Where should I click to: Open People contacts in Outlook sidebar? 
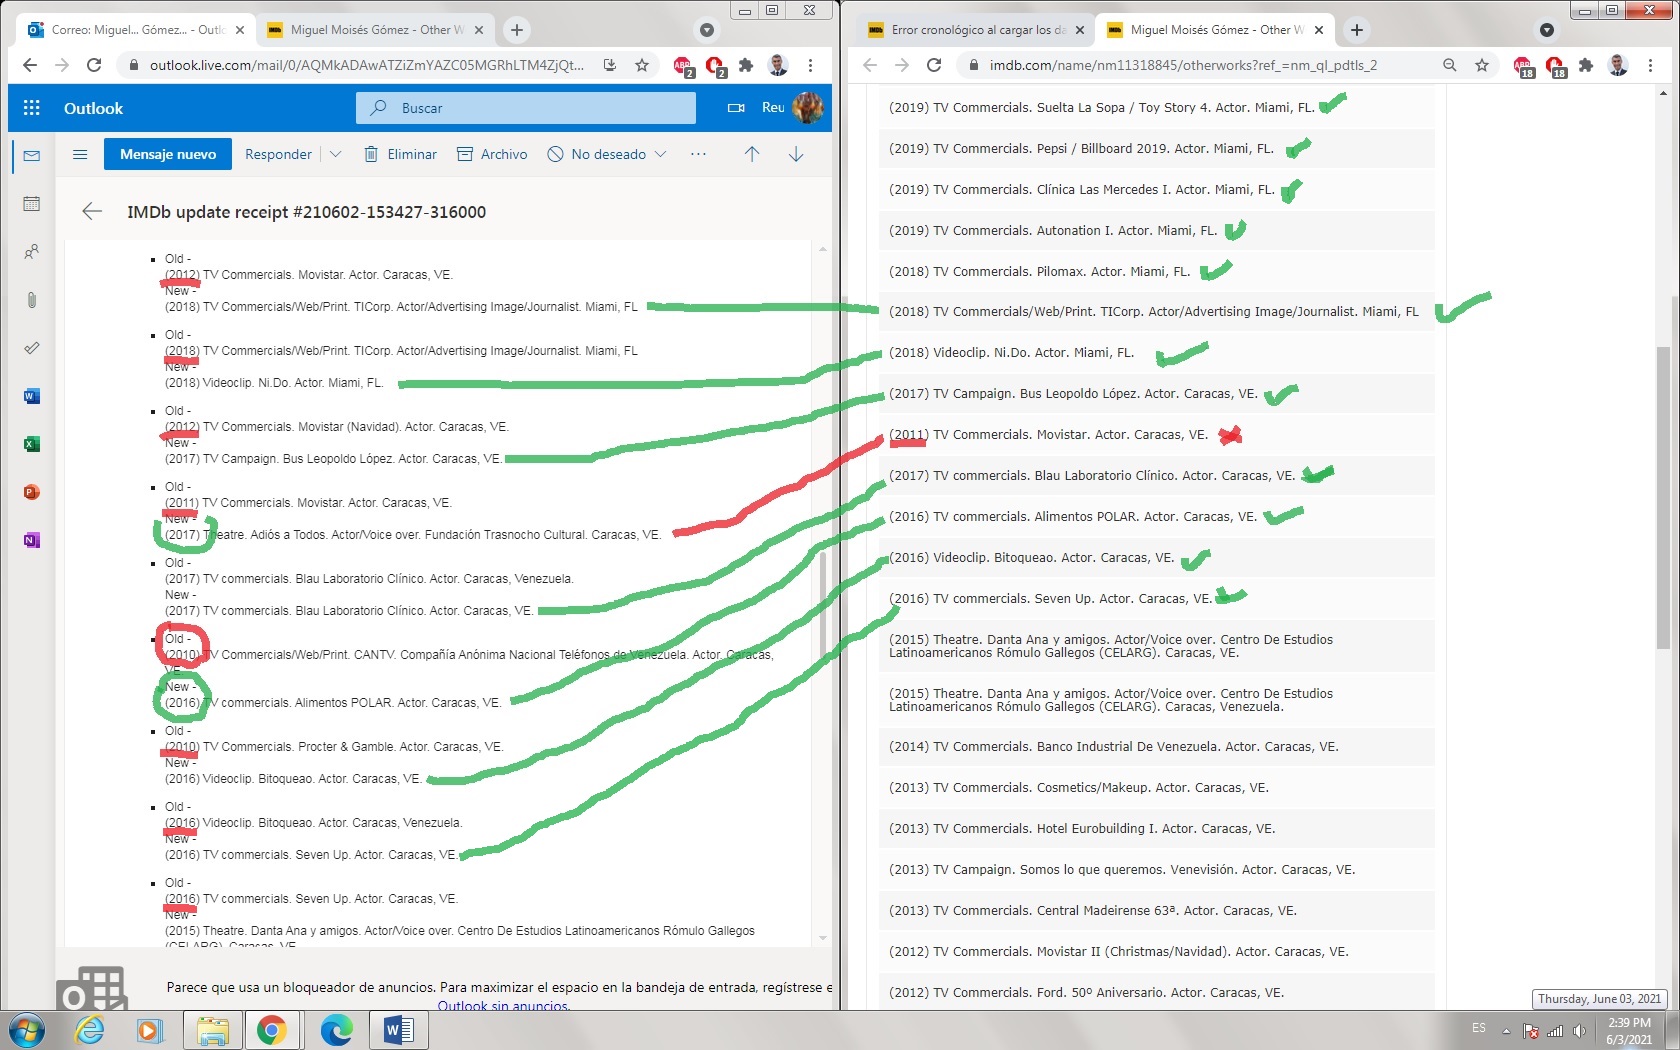[x=32, y=252]
